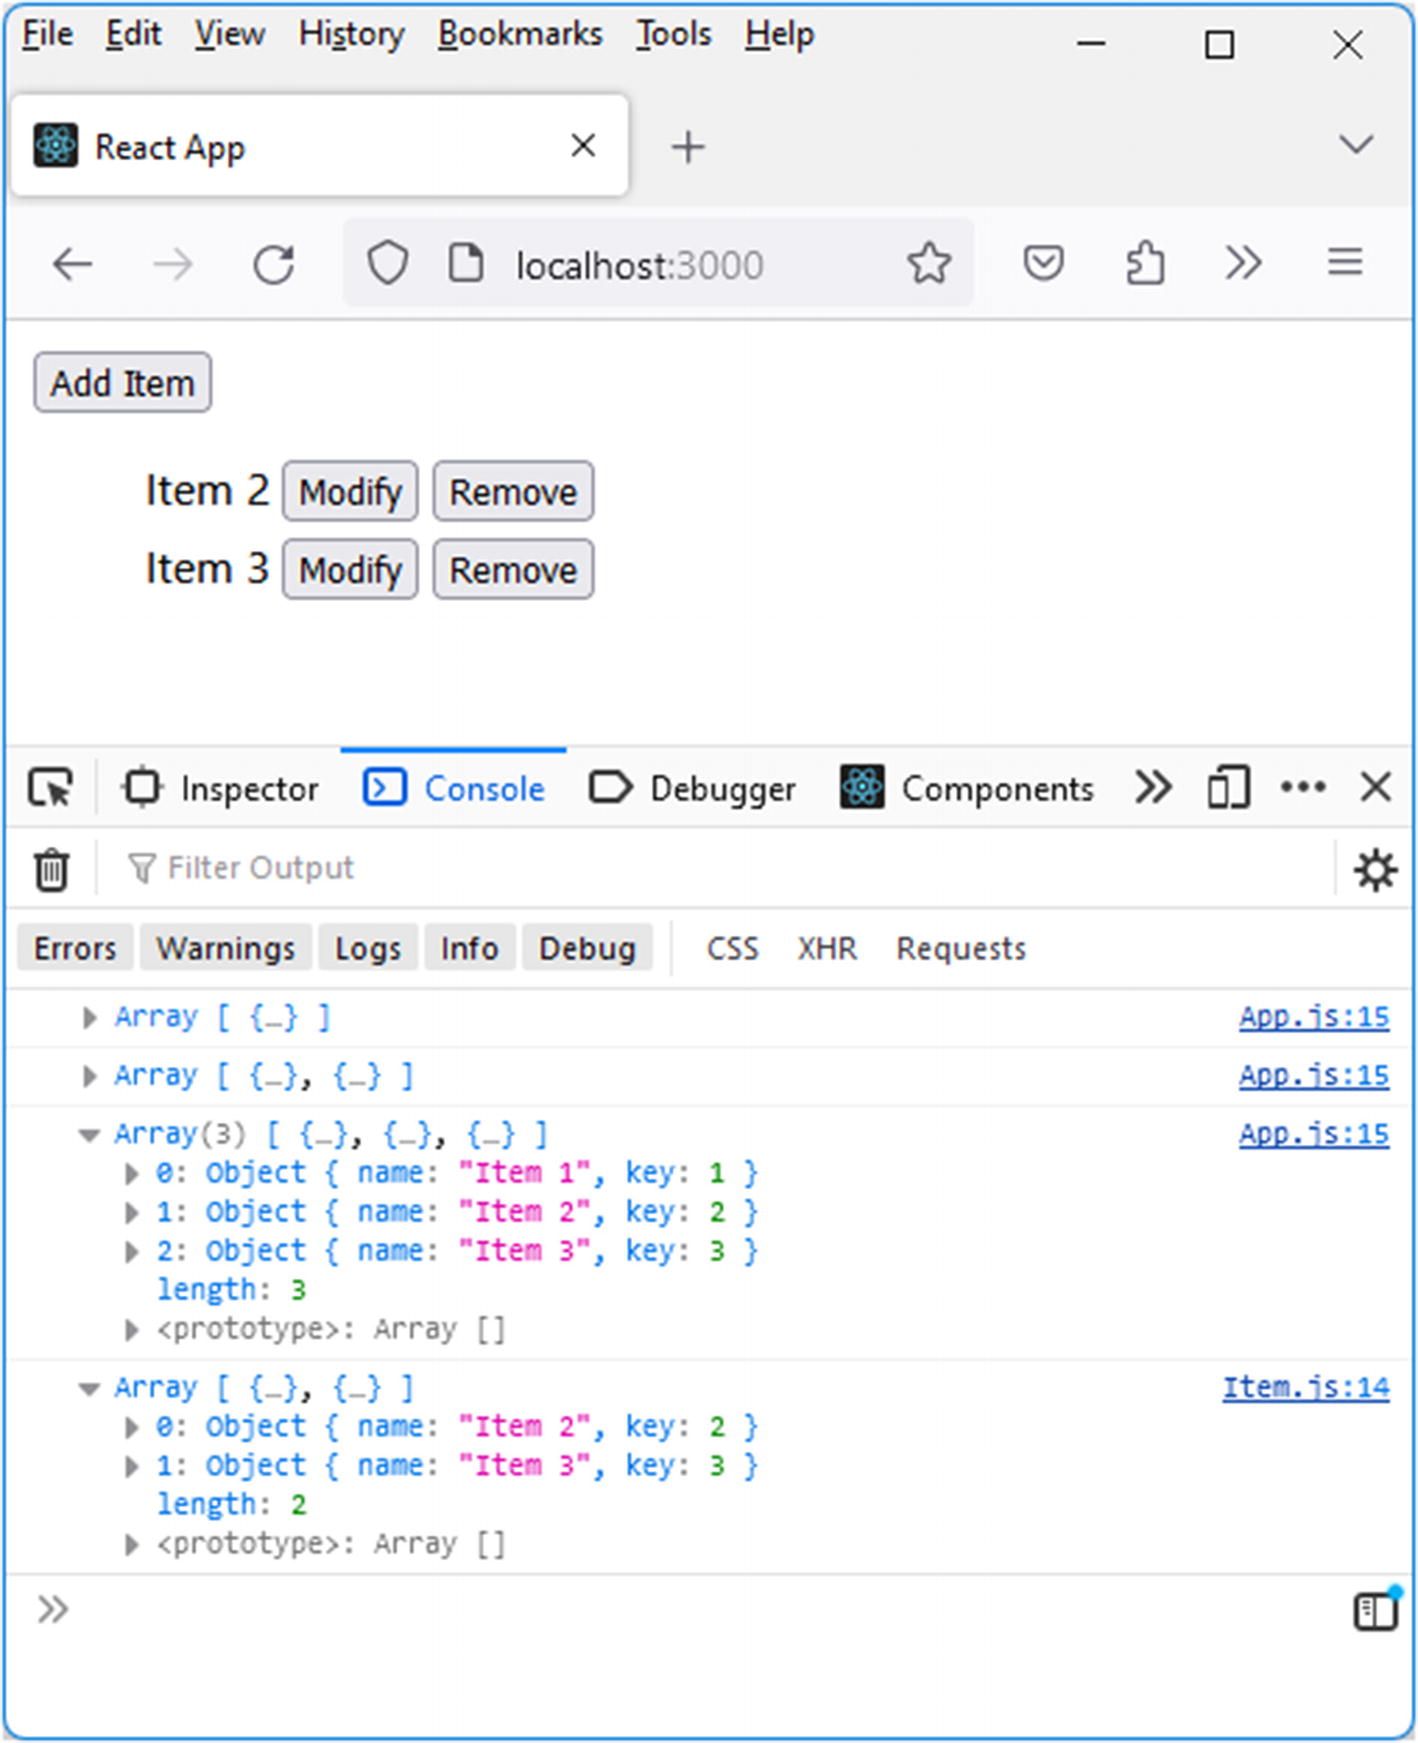Toggle the Errors filter in console
Viewport: 1418px width, 1743px height.
click(x=75, y=948)
